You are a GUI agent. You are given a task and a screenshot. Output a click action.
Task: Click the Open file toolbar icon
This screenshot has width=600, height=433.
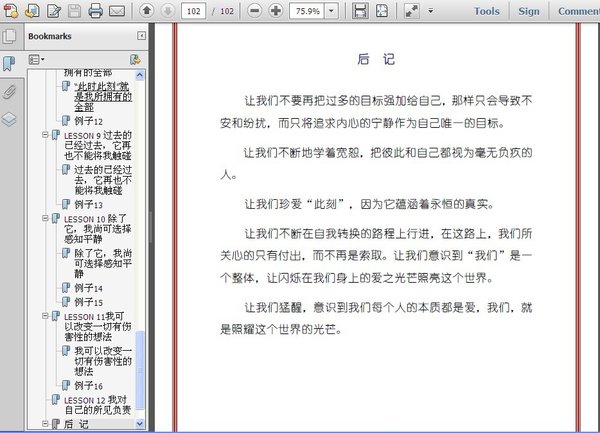pyautogui.click(x=32, y=11)
